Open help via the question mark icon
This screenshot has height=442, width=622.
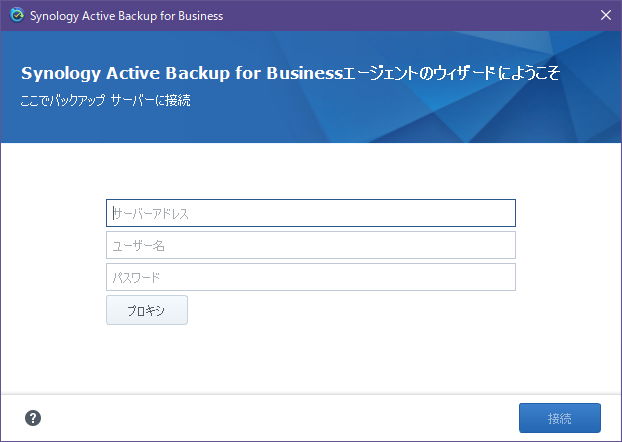[33, 418]
